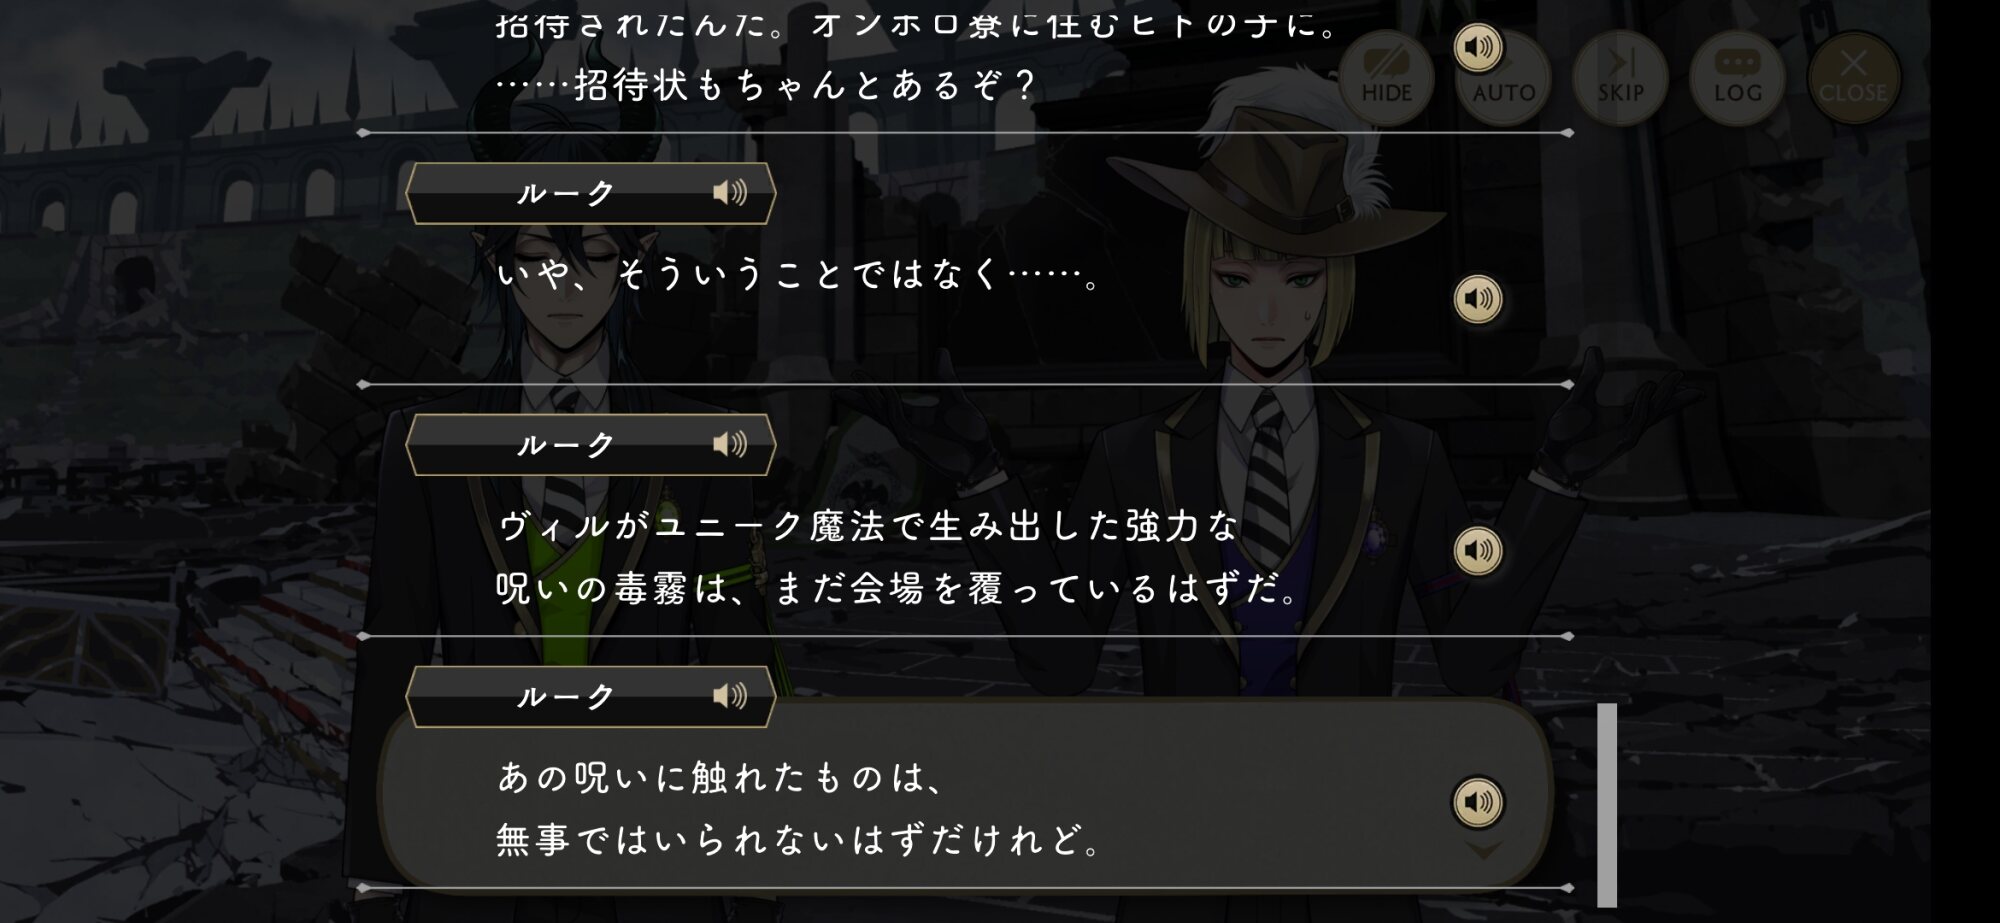The image size is (2000, 923).
Task: Tap speaker icon in third ルーク name tag
Action: pos(730,696)
